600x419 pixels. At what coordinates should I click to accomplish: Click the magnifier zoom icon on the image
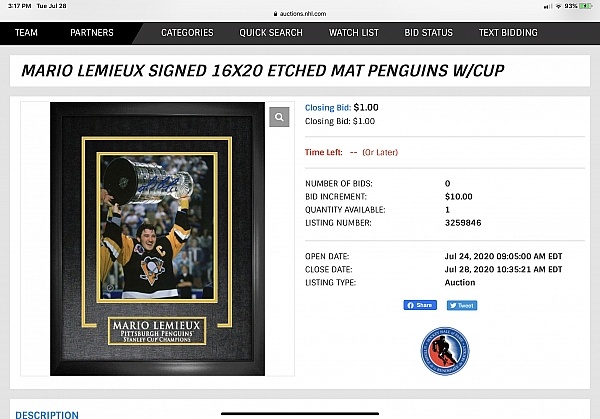(279, 117)
